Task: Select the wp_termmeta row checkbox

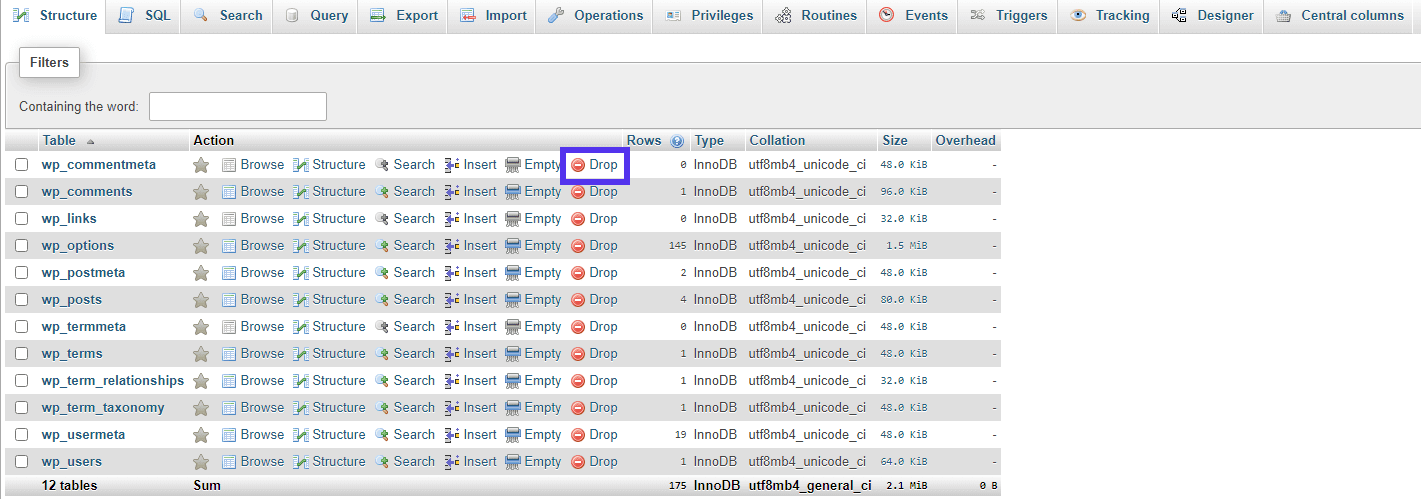Action: point(22,327)
